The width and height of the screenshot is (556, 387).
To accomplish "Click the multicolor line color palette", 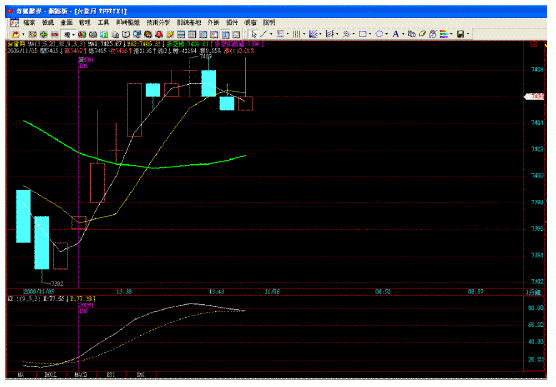I will click(443, 34).
